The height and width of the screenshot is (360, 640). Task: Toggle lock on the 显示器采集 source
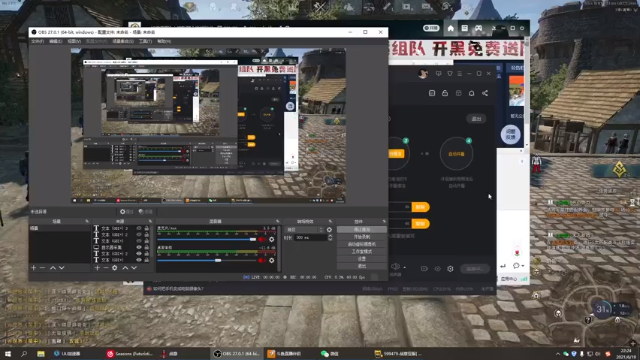coord(147,247)
